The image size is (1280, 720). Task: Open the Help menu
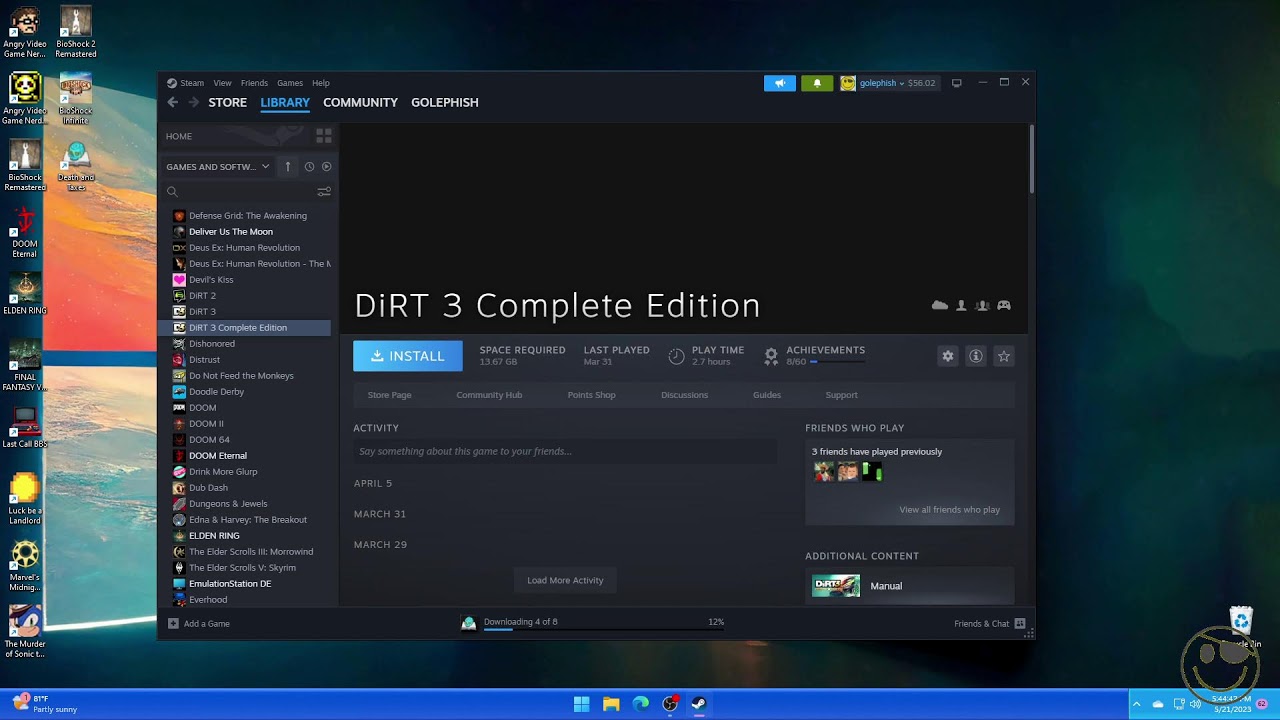pyautogui.click(x=321, y=83)
